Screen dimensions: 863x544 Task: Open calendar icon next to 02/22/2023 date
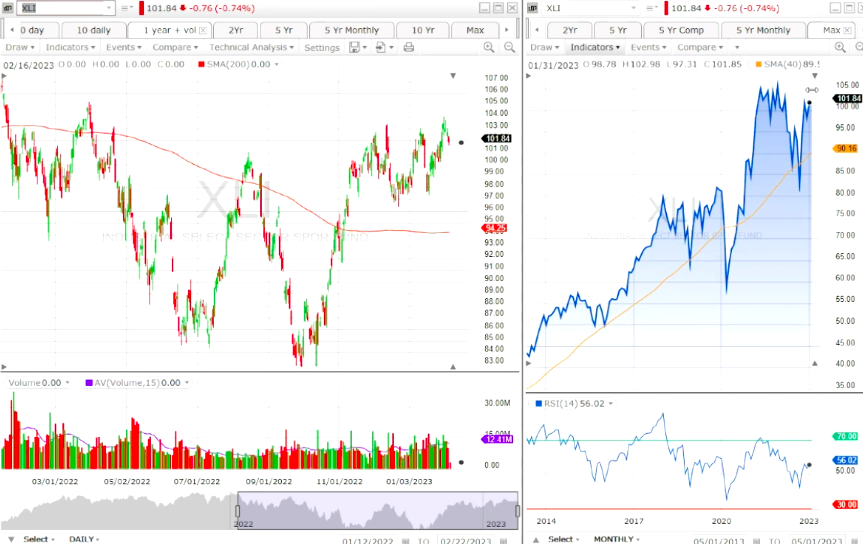tap(502, 541)
